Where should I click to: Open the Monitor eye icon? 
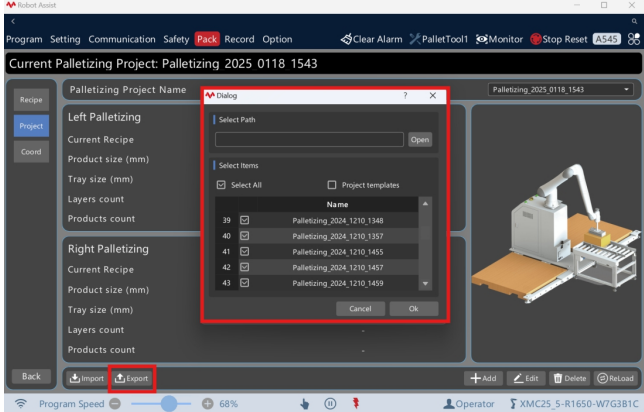click(x=482, y=39)
